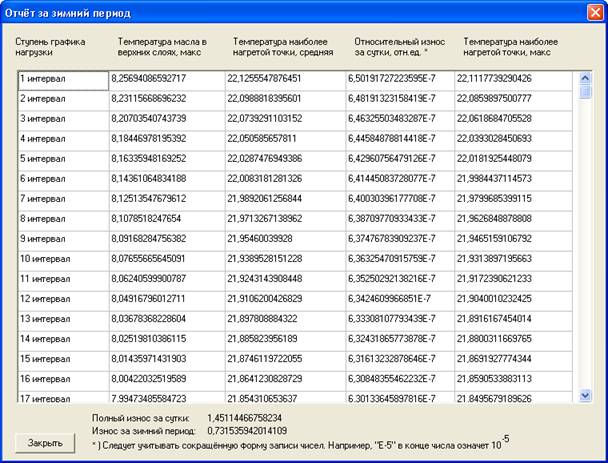Click the table scrollbar up arrow
The width and height of the screenshot is (608, 463).
pos(586,77)
